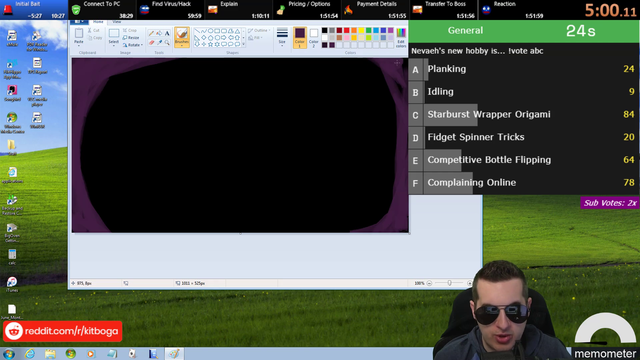The width and height of the screenshot is (640, 360).
Task: Click the Complaining Online poll option
Action: click(x=524, y=183)
